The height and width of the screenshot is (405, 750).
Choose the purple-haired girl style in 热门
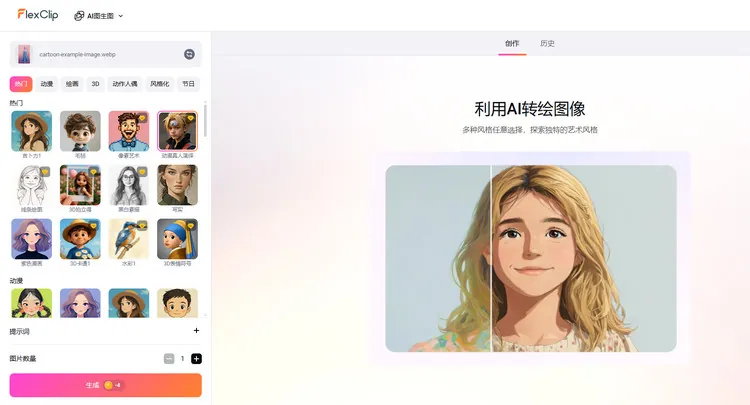click(x=32, y=239)
